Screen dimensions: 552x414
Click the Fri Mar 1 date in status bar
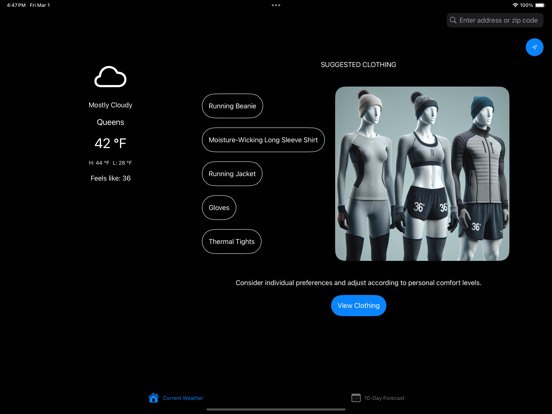pyautogui.click(x=40, y=5)
